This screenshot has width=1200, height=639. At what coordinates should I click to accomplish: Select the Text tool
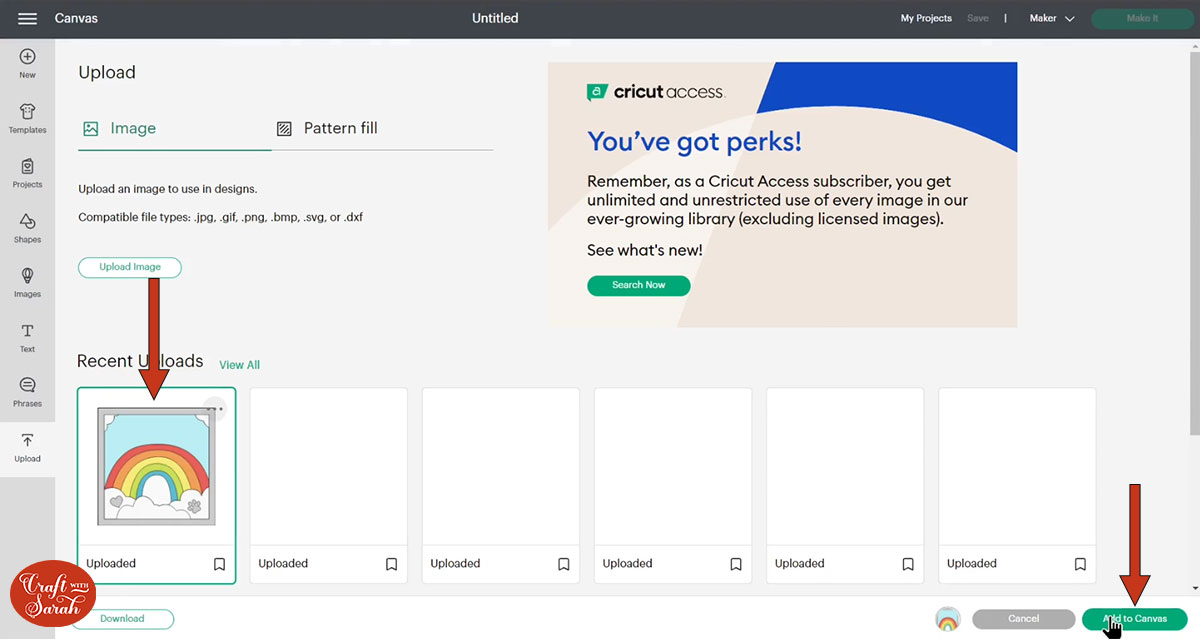pyautogui.click(x=27, y=337)
